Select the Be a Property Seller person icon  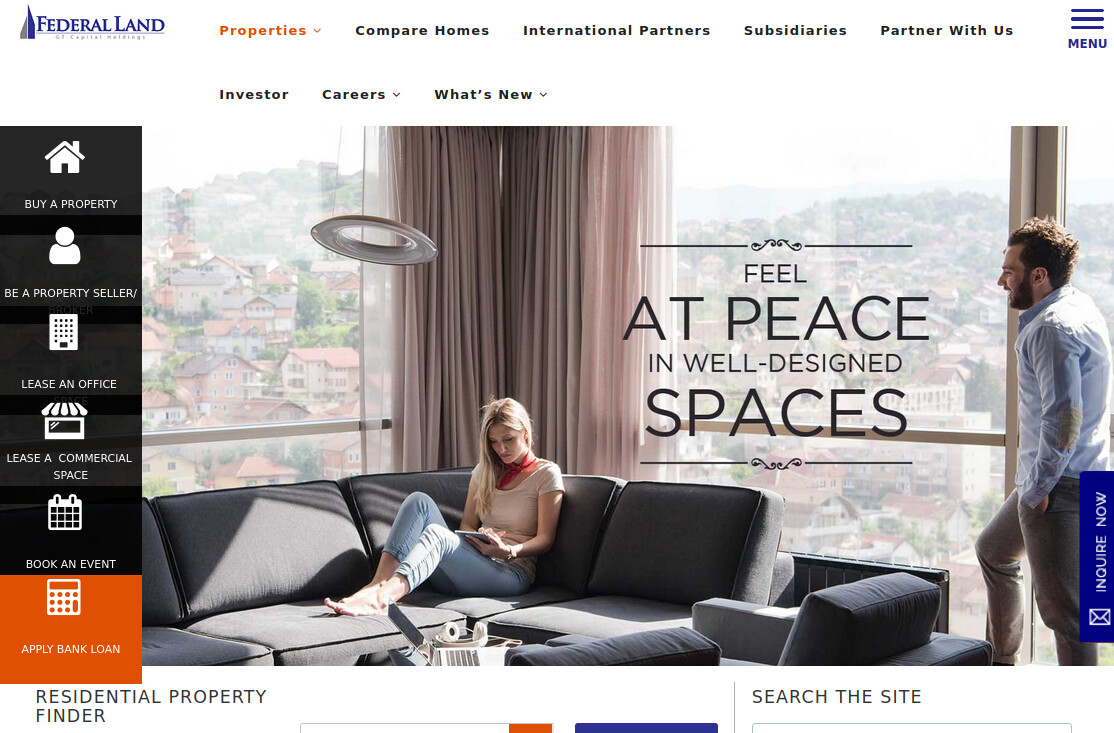pyautogui.click(x=65, y=246)
